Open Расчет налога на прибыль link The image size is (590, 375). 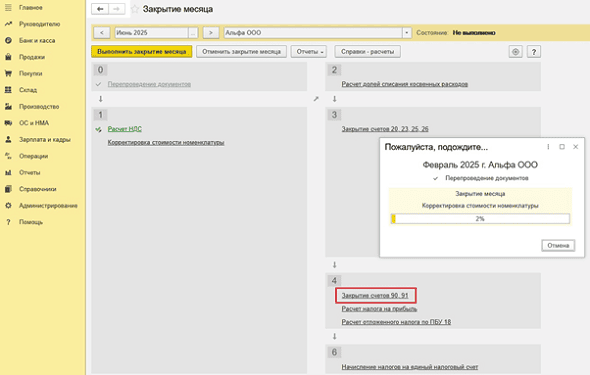tap(379, 309)
